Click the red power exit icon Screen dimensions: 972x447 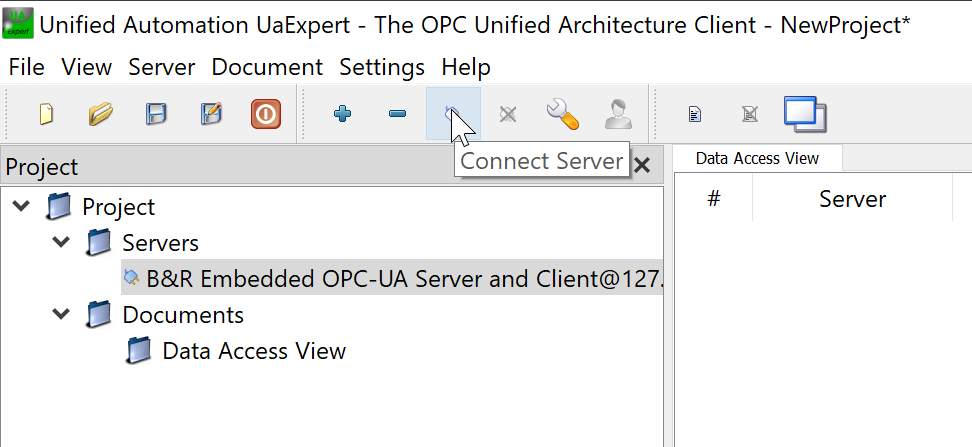point(266,114)
